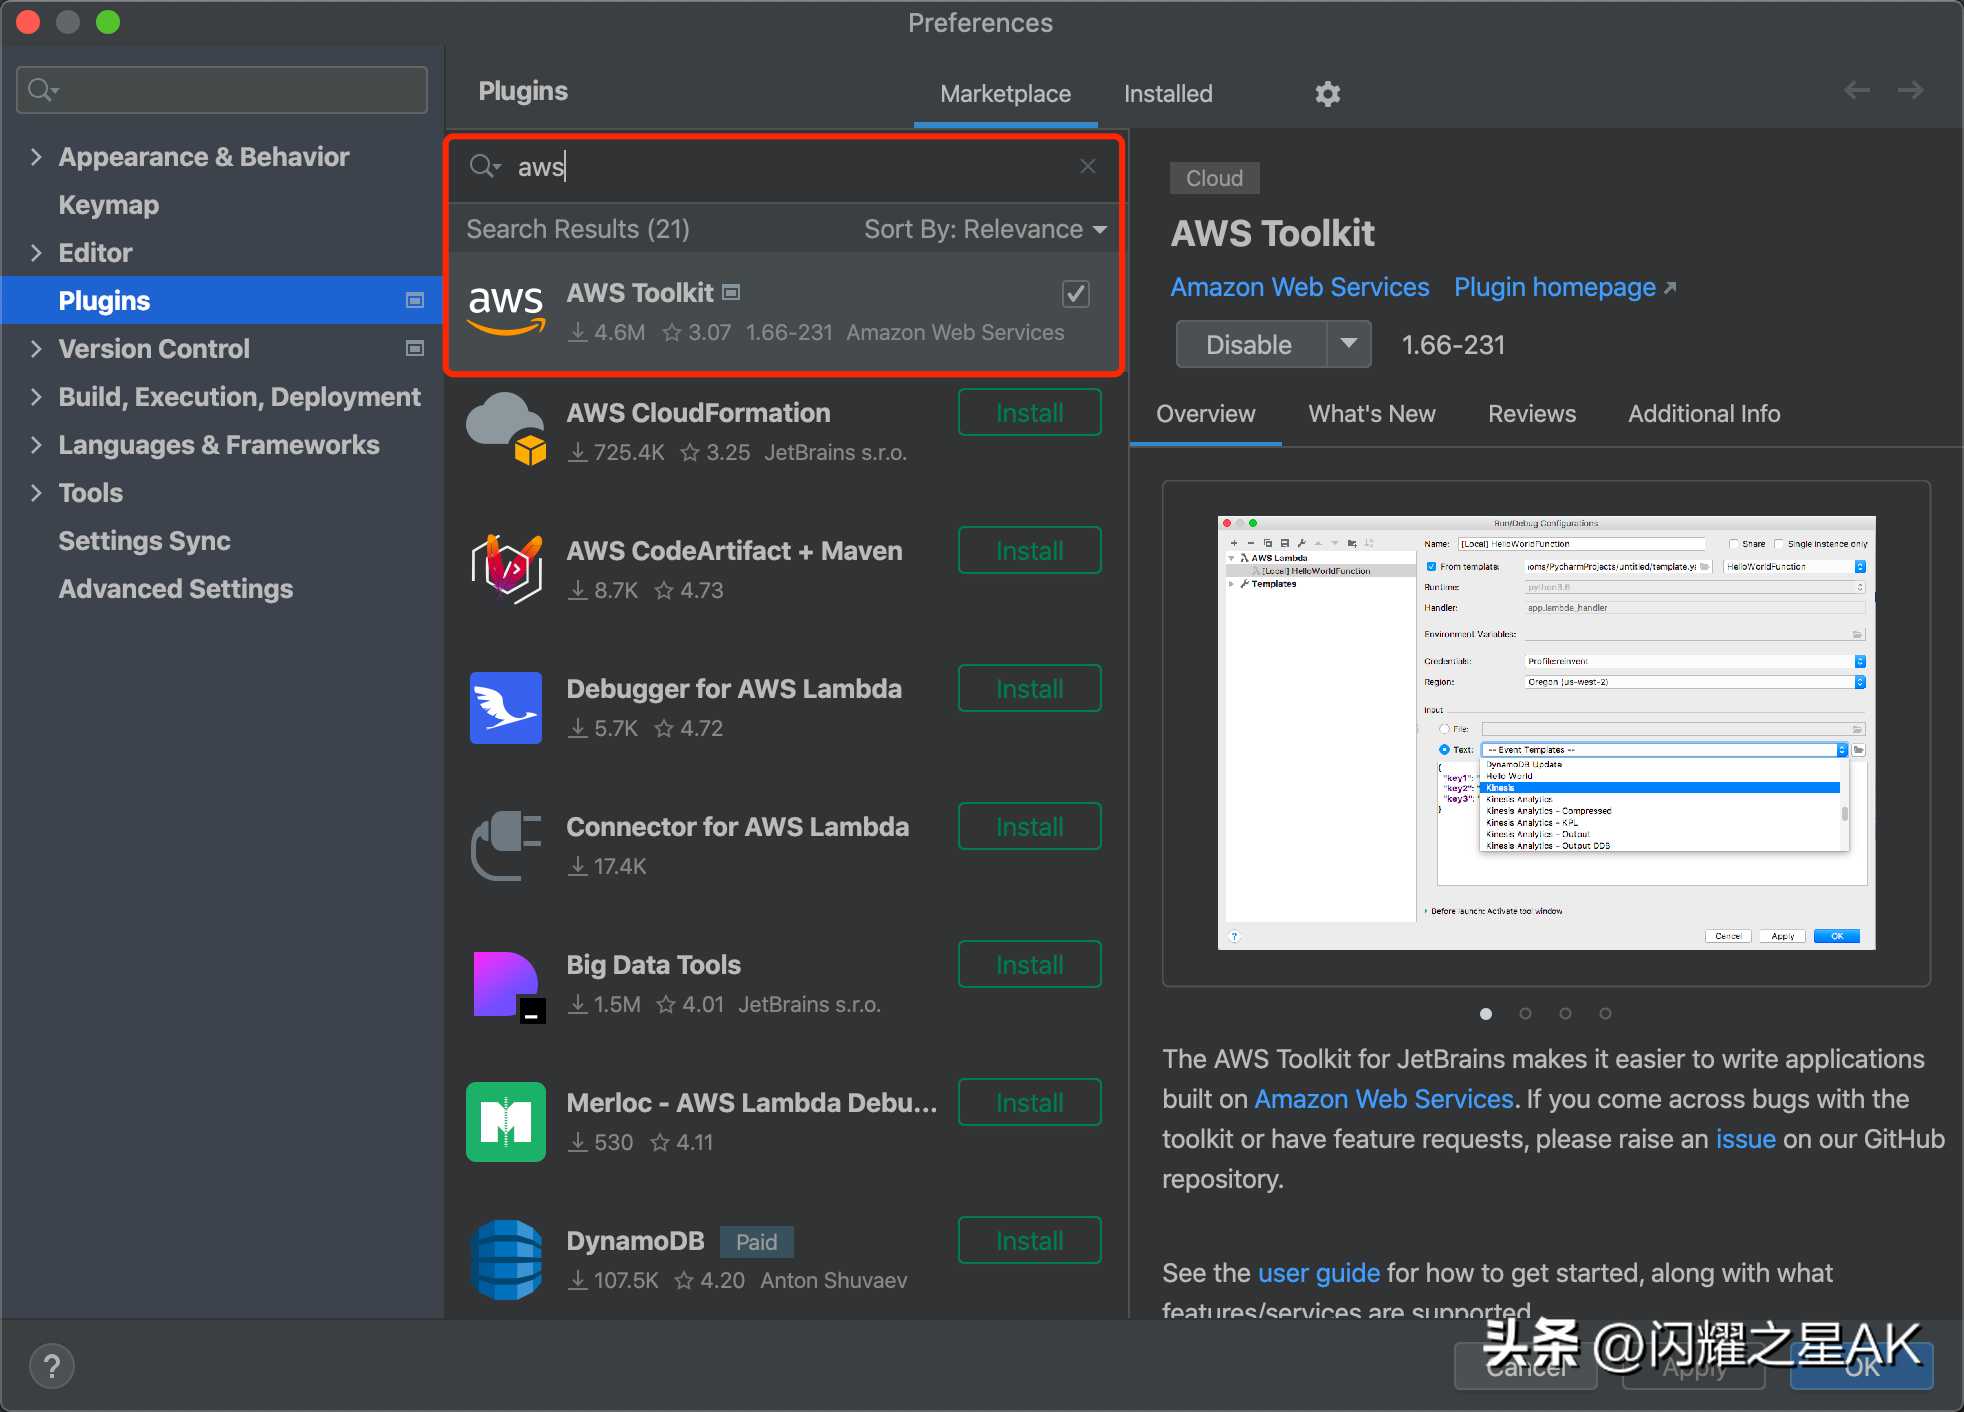1964x1412 pixels.
Task: Disable the AWS Toolkit plugin
Action: coord(1250,344)
